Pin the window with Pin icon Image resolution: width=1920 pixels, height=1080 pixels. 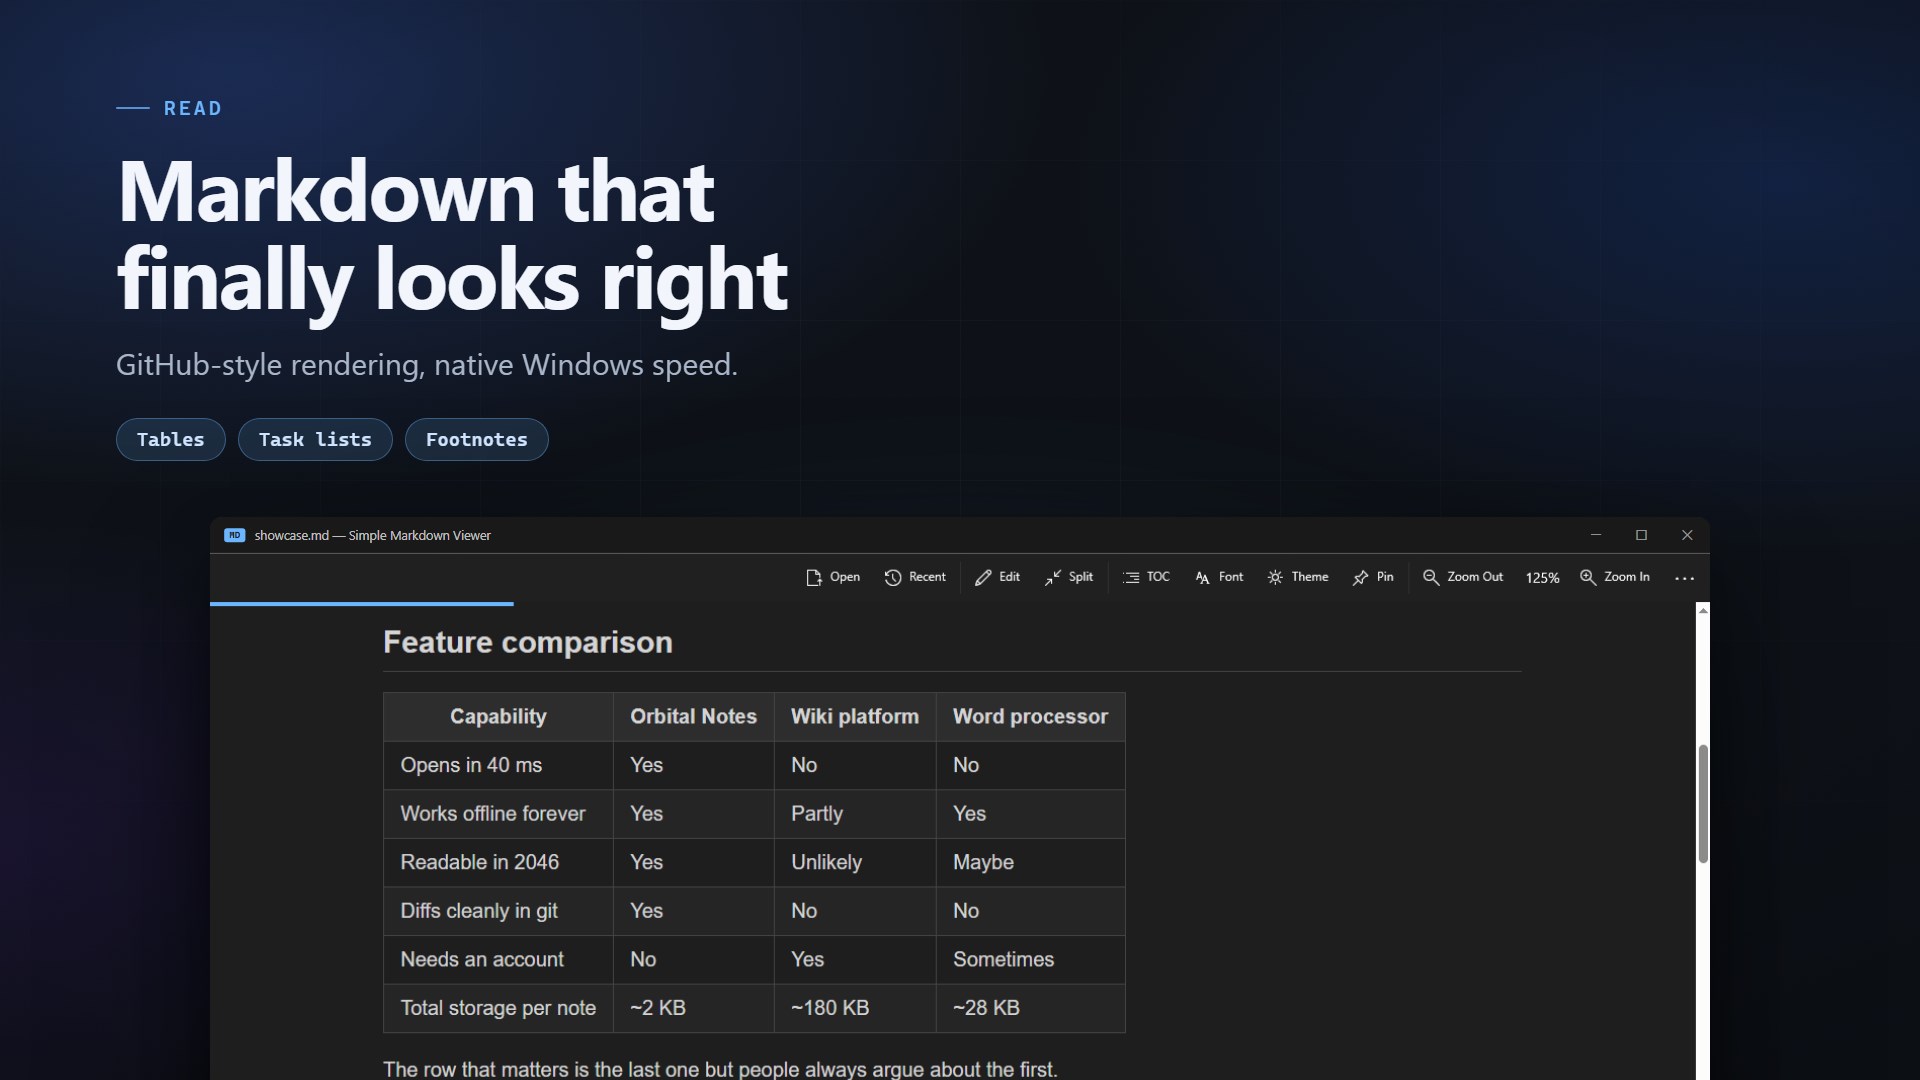click(x=1360, y=578)
